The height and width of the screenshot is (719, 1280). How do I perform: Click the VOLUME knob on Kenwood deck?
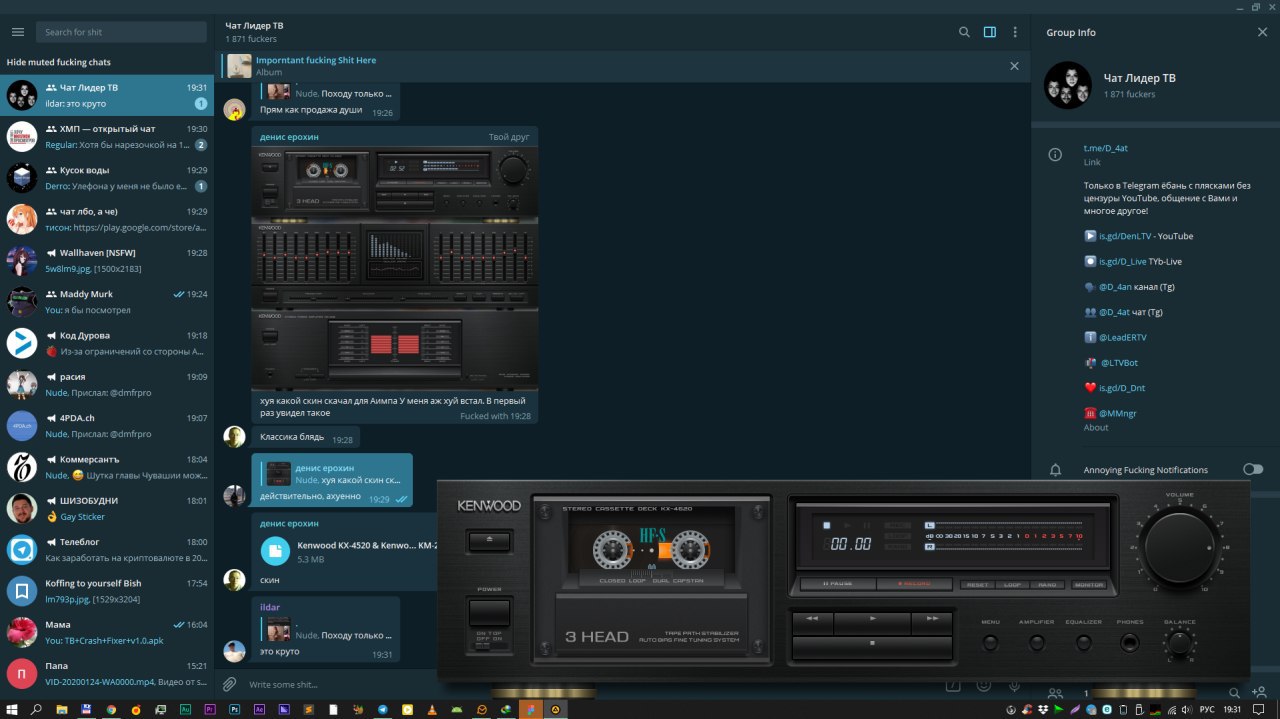(x=1179, y=545)
